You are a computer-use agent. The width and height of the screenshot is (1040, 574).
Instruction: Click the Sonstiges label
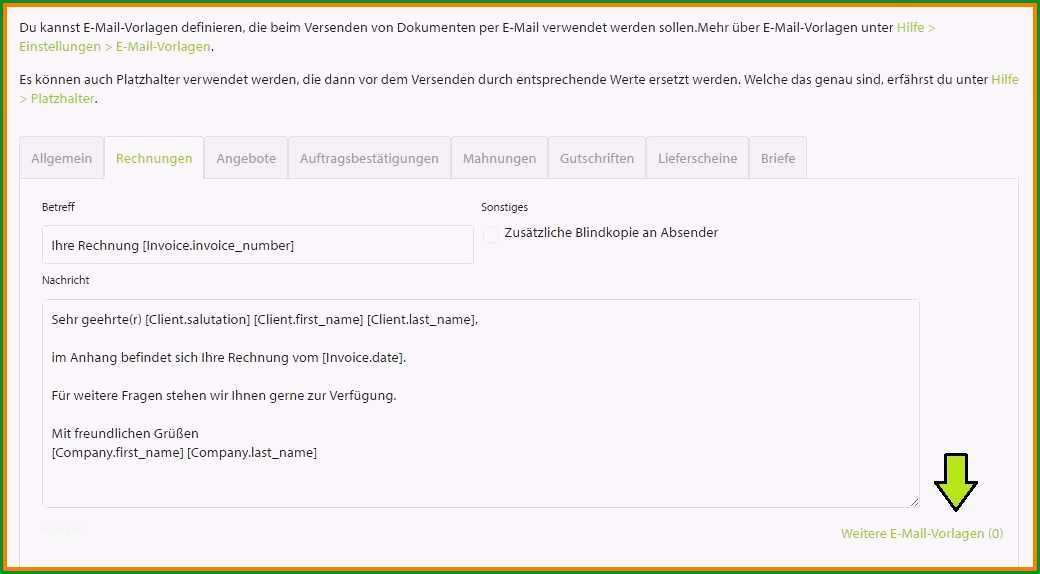(x=505, y=207)
